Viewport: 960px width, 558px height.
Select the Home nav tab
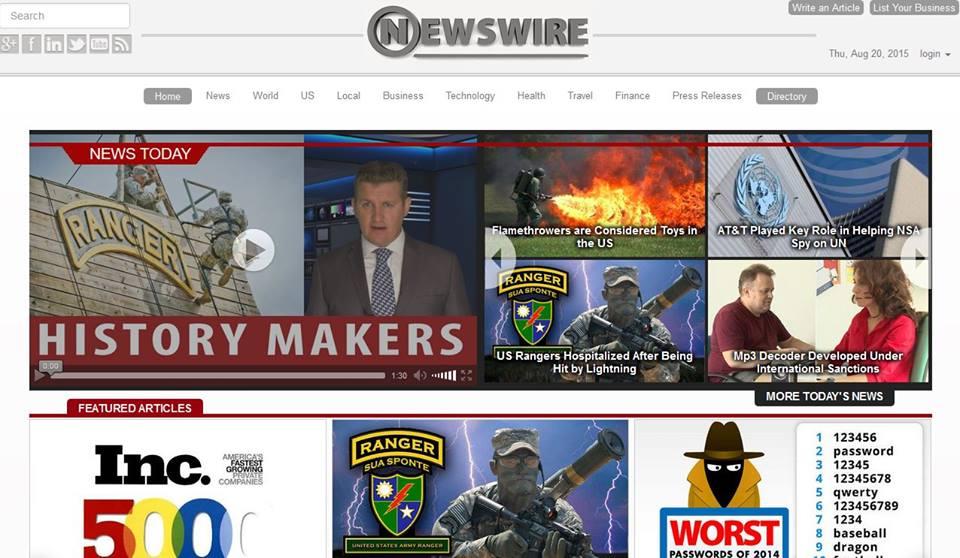pyautogui.click(x=168, y=96)
